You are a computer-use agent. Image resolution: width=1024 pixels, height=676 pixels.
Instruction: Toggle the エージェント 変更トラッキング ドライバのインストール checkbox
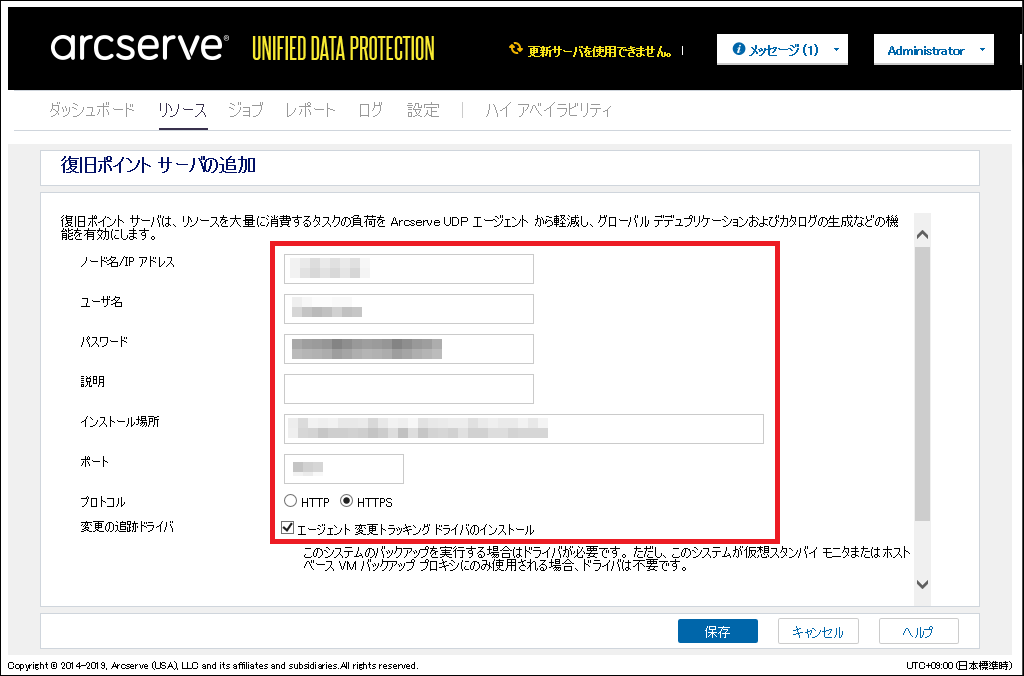(x=287, y=528)
